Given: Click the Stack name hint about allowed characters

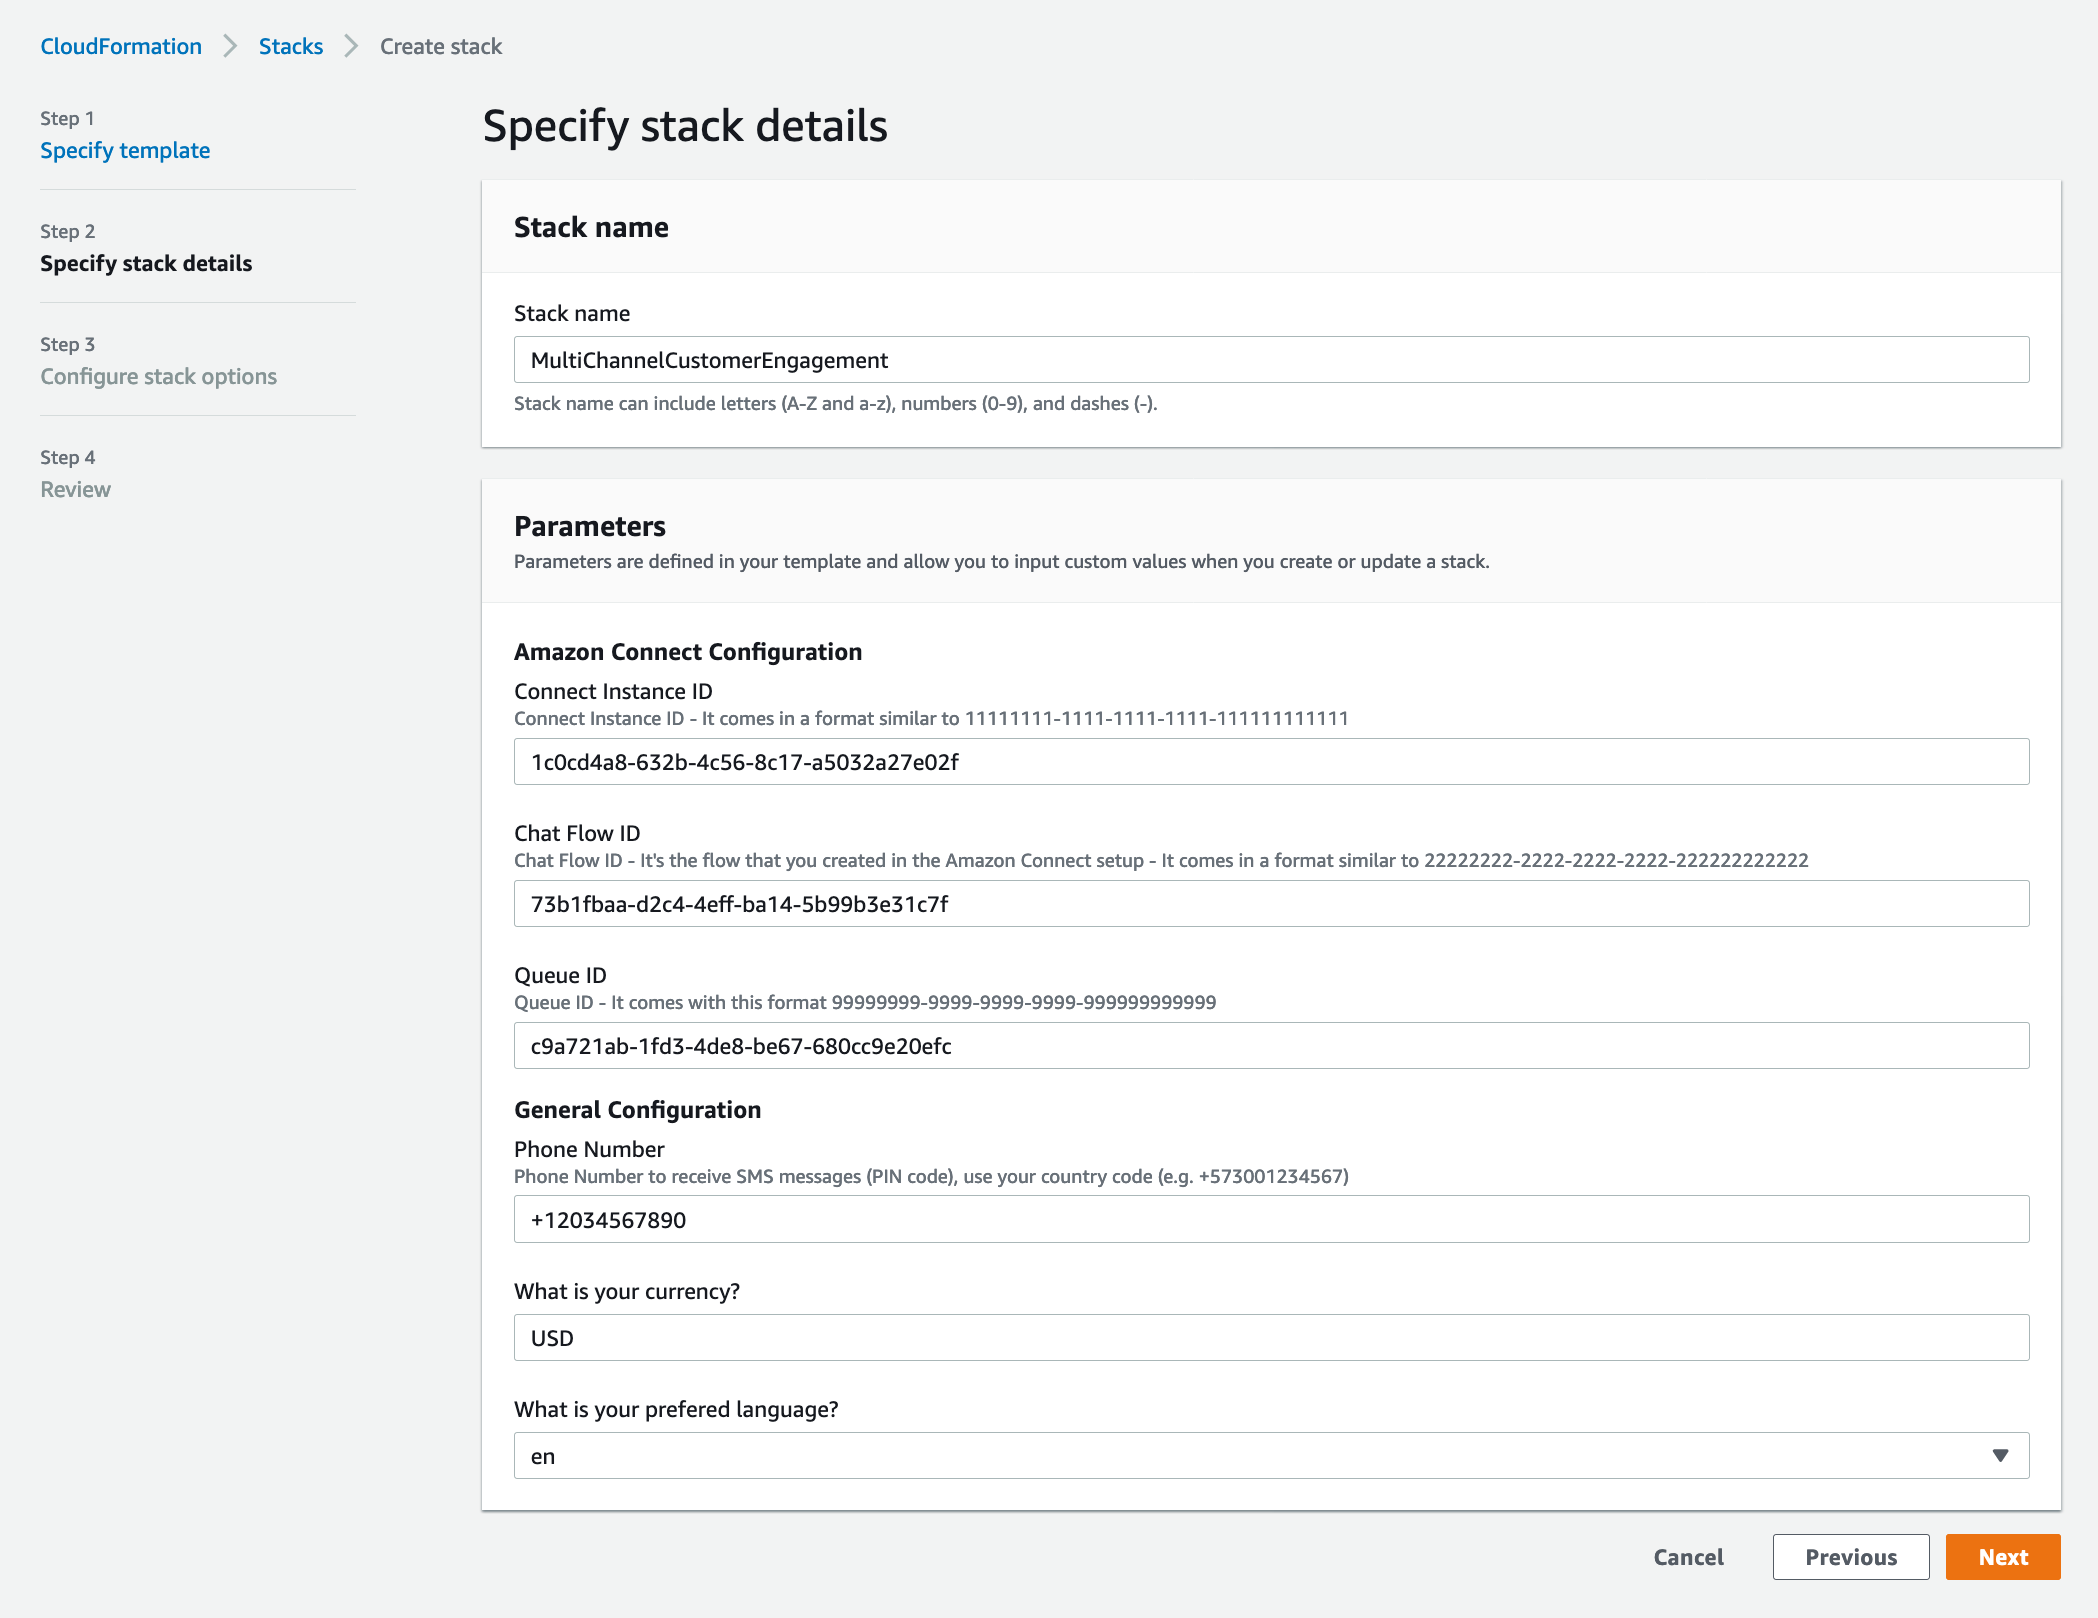Looking at the screenshot, I should [x=836, y=404].
